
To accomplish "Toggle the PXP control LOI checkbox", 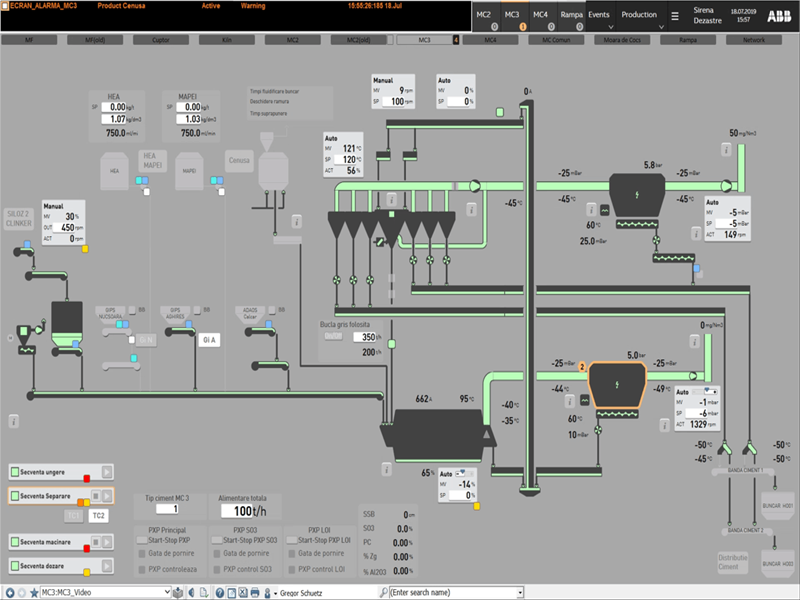I will point(293,570).
